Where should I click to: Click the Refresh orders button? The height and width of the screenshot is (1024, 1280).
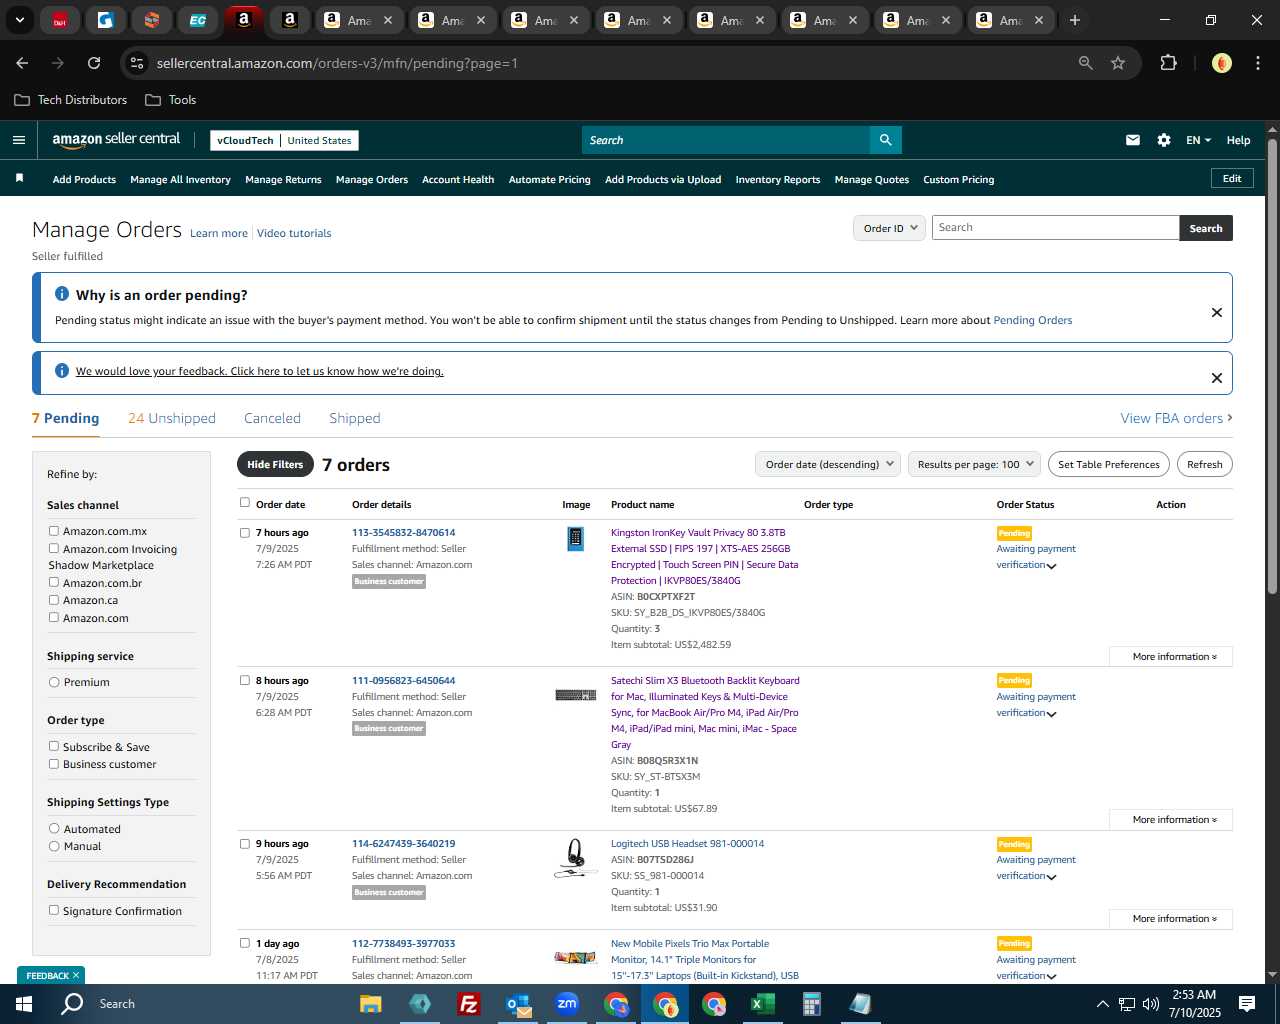(1205, 464)
